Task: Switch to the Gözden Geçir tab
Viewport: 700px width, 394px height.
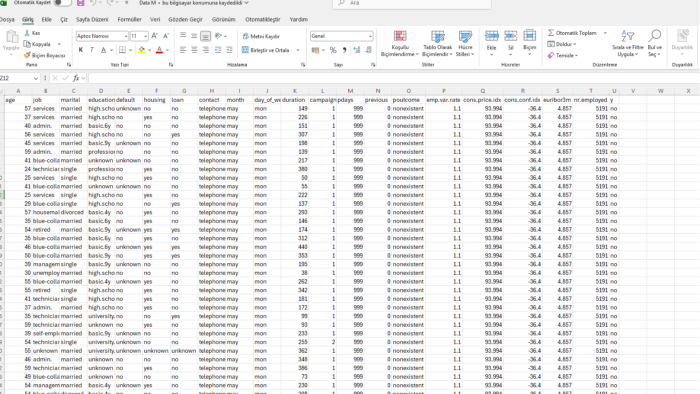Action: [x=185, y=20]
